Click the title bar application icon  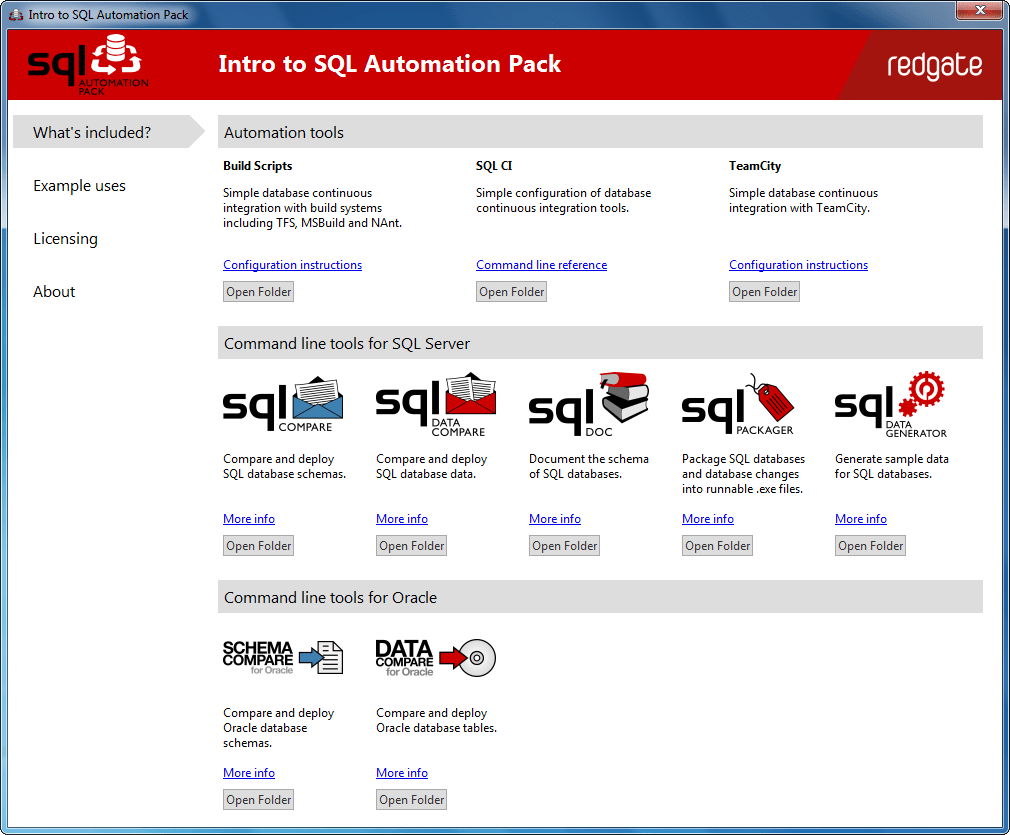[x=16, y=14]
